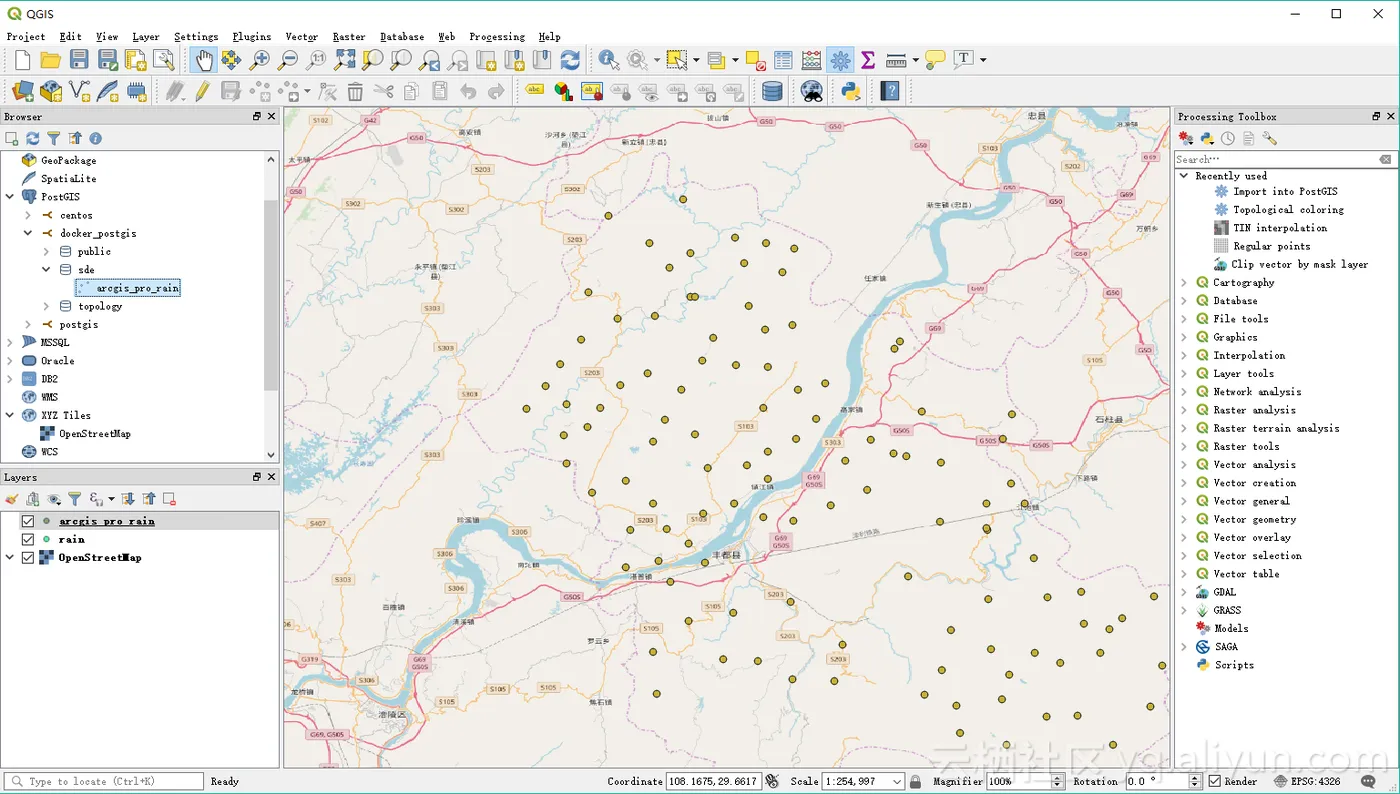1400x794 pixels.
Task: Expand the topology schema node
Action: click(47, 306)
